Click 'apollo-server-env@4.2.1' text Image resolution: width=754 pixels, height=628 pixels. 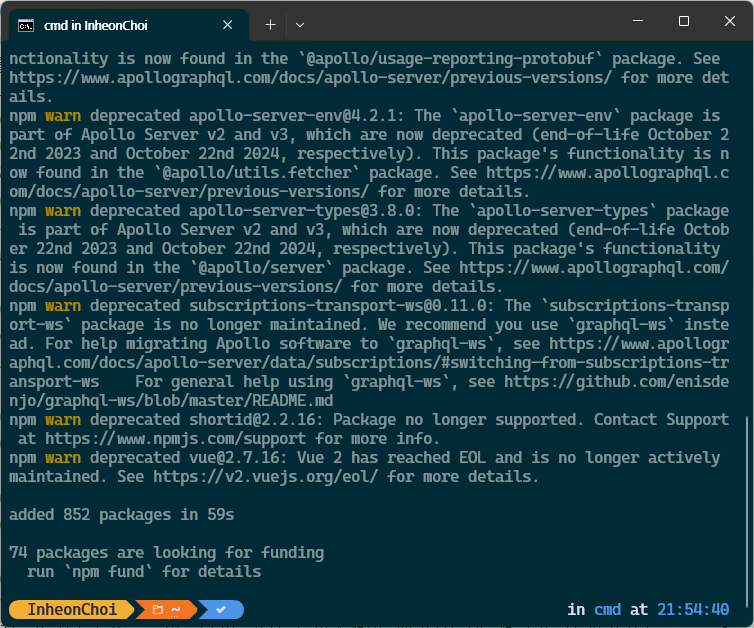tap(292, 115)
